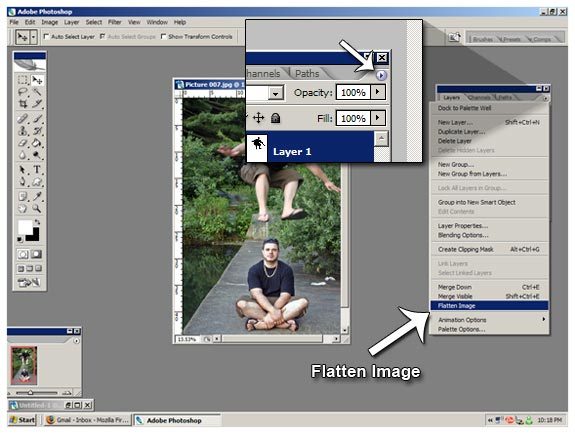Switch to Full Screen mode
Image resolution: width=575 pixels, height=434 pixels.
pos(38,269)
